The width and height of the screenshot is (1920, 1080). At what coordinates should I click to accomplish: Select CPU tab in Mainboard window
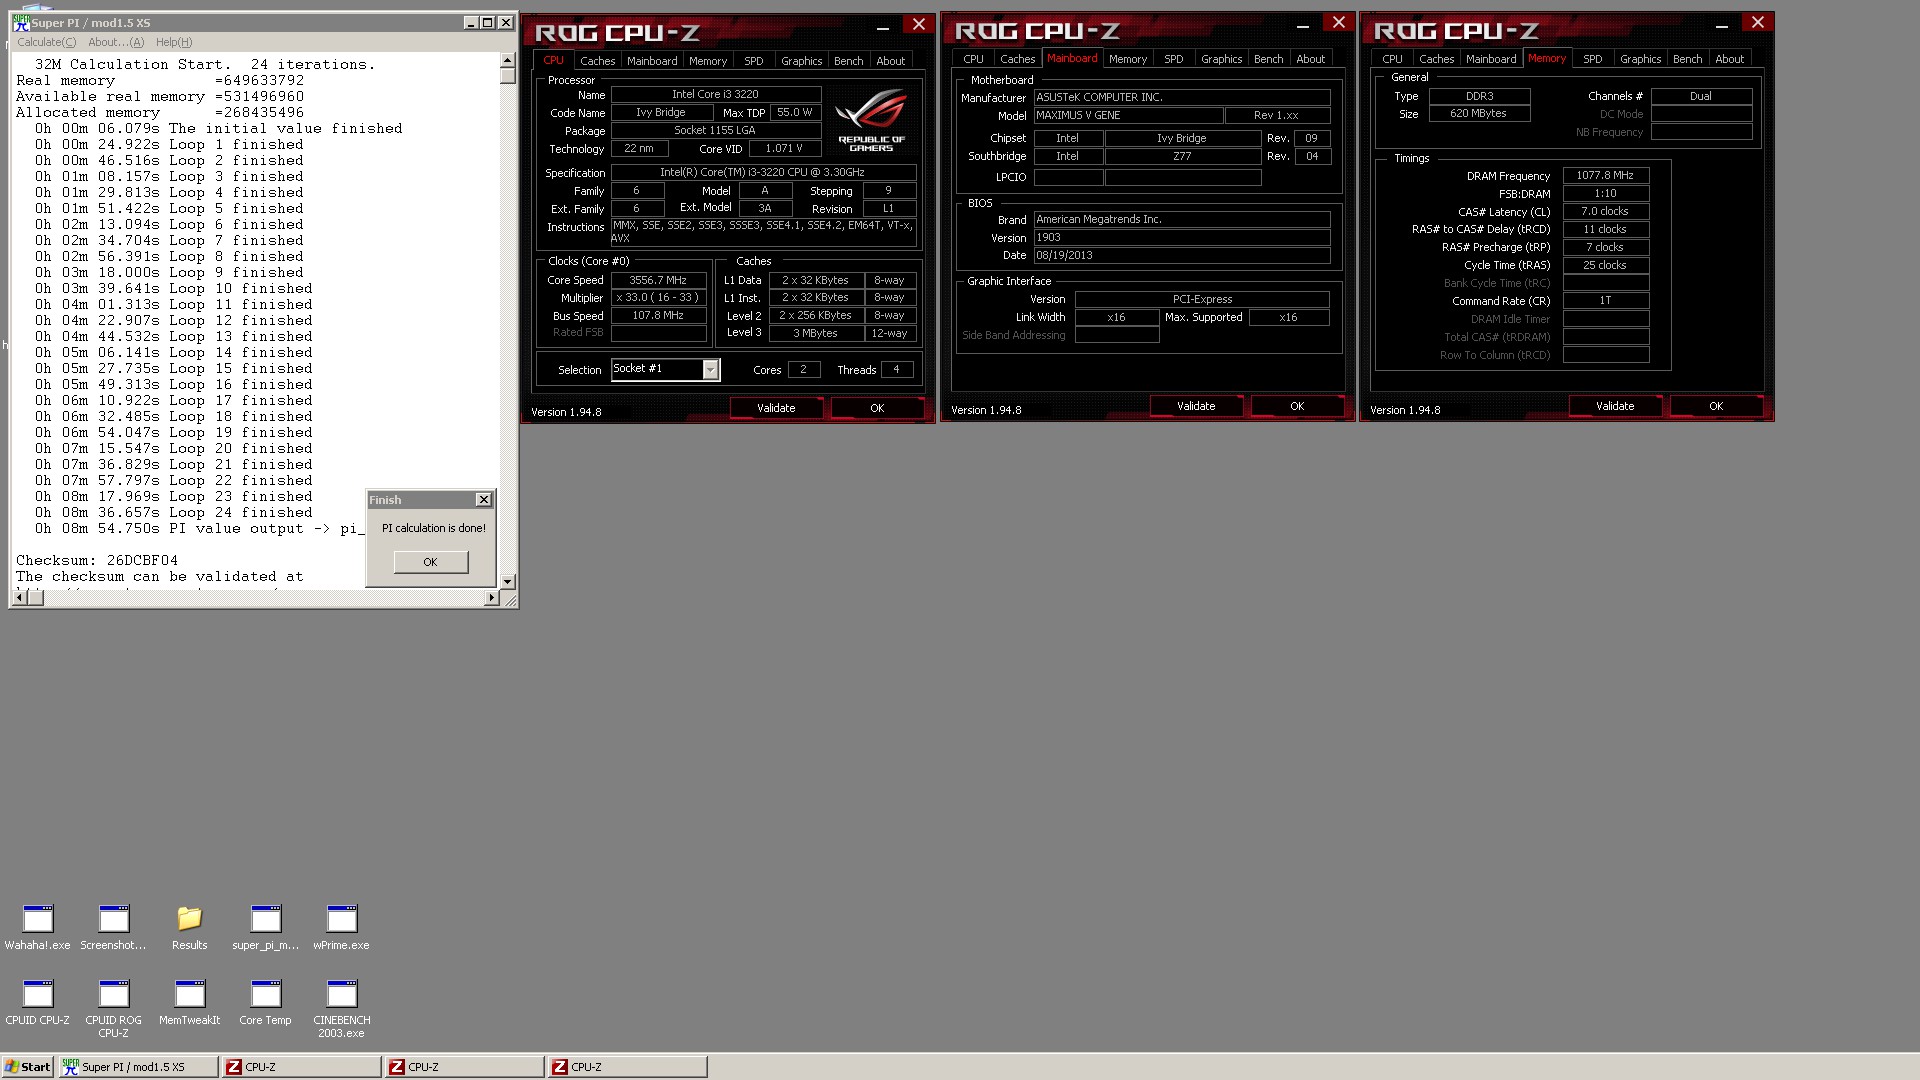(974, 59)
